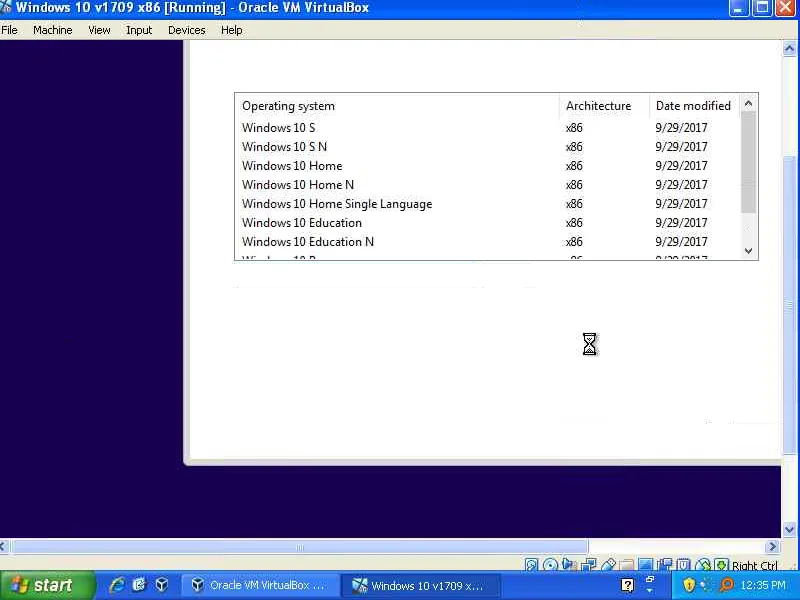The image size is (800, 600).
Task: Select the Windows 10 Home edition
Action: (x=488, y=166)
